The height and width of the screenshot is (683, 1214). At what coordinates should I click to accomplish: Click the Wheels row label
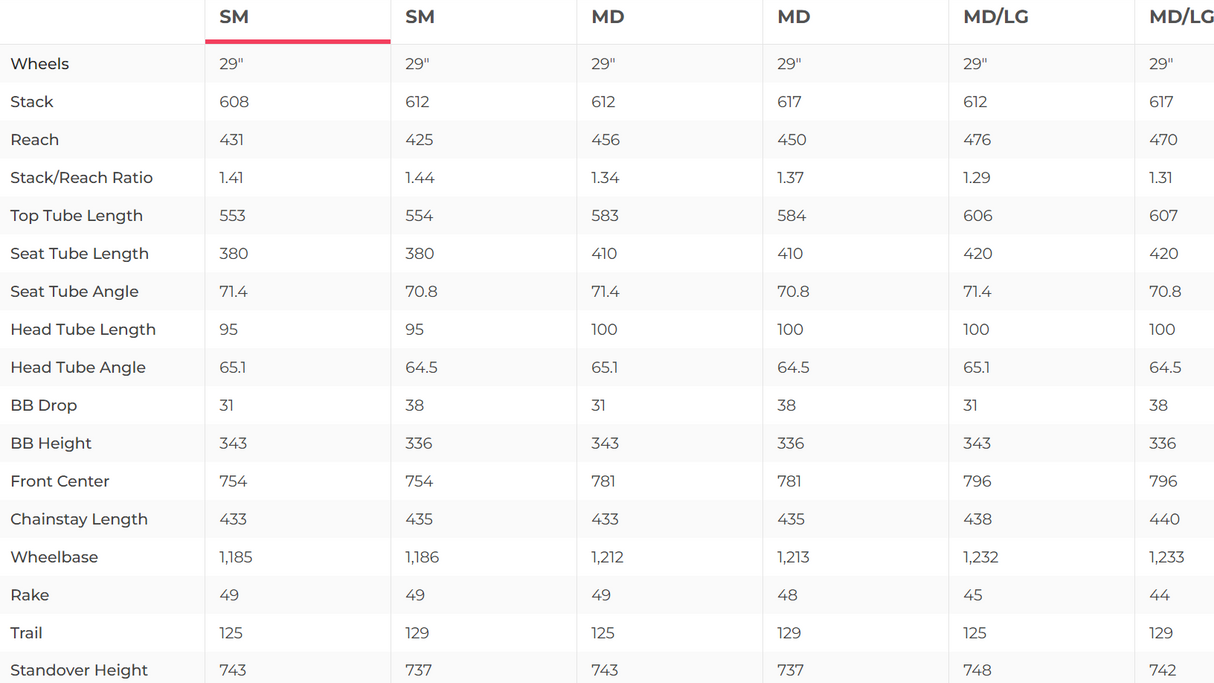pyautogui.click(x=40, y=64)
